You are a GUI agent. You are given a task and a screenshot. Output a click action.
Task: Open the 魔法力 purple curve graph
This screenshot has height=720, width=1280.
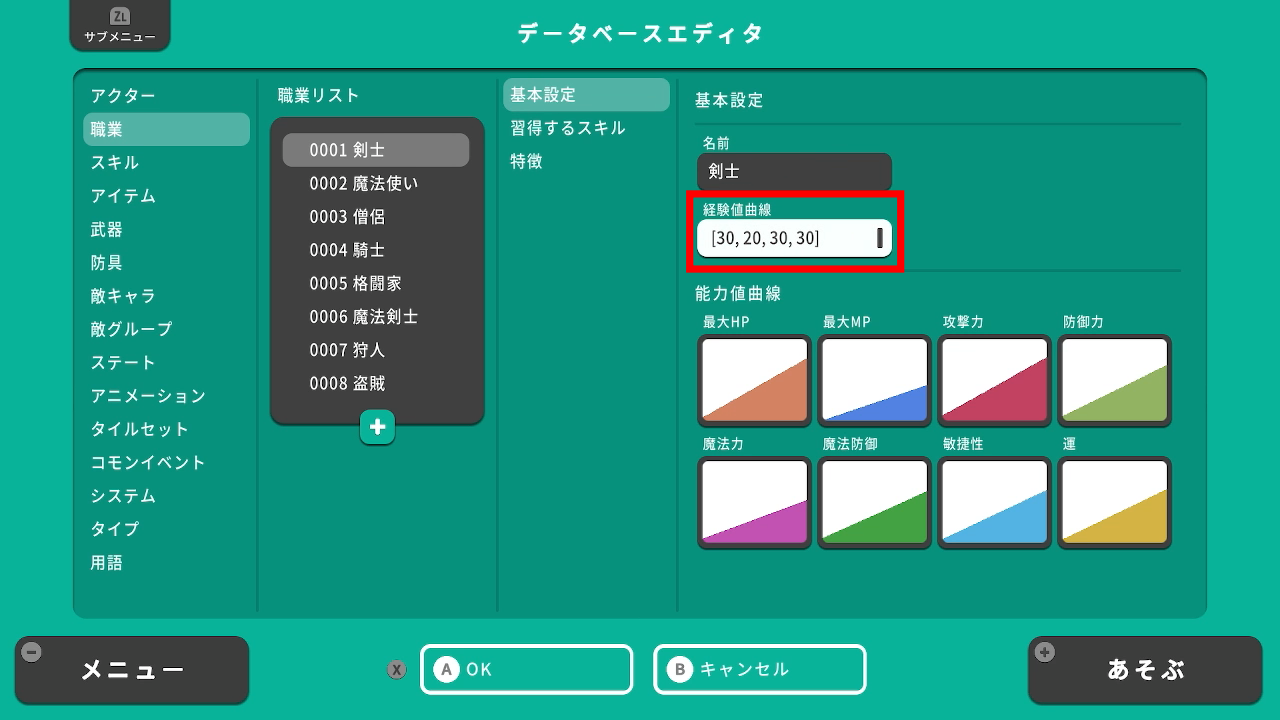754,502
